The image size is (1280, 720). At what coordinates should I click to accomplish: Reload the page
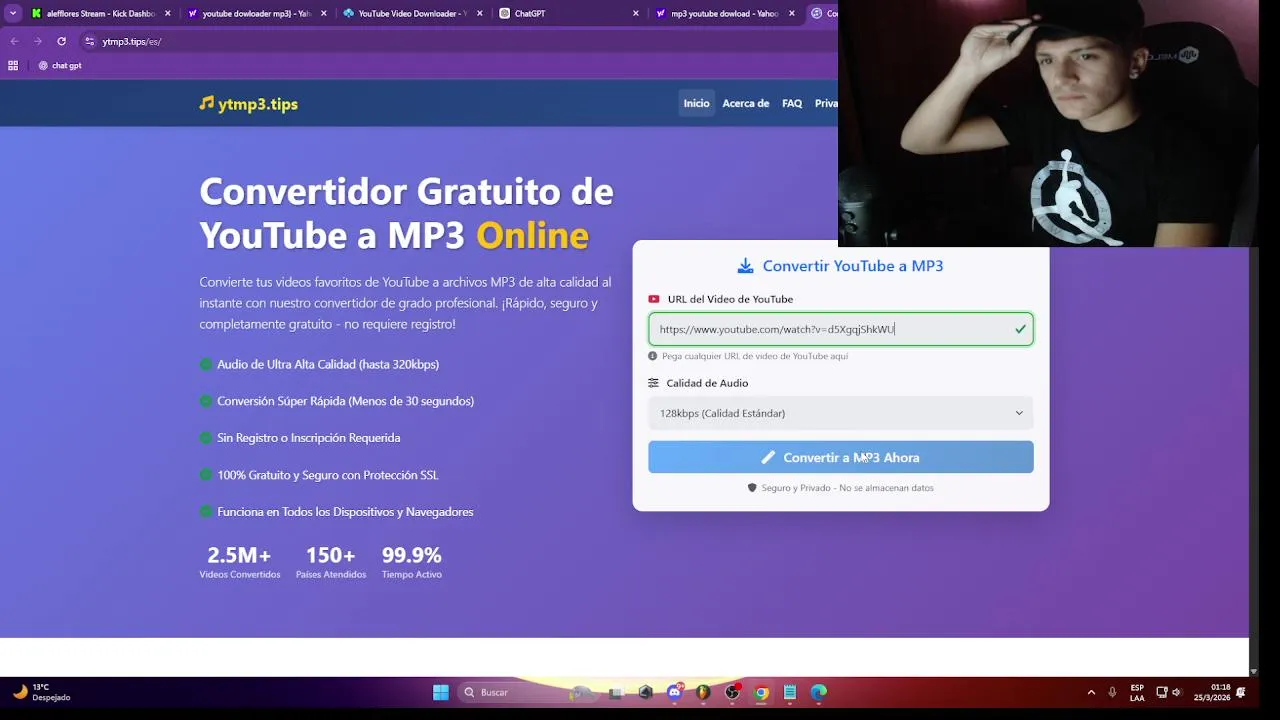[x=62, y=41]
